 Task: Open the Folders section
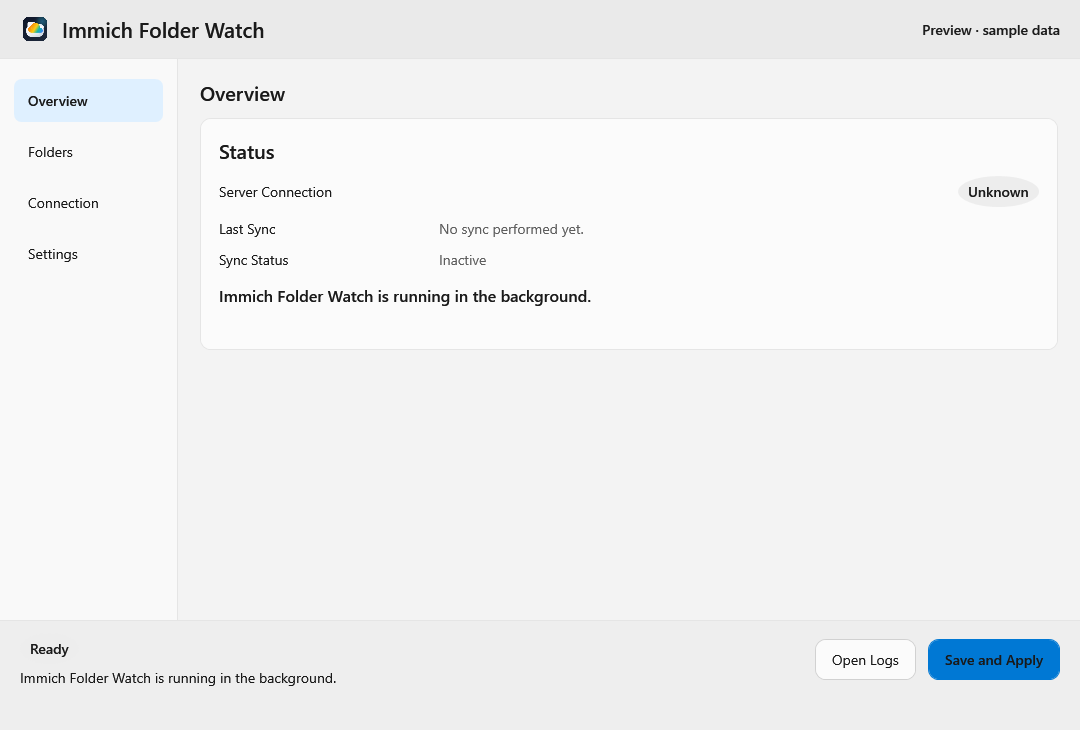click(88, 152)
